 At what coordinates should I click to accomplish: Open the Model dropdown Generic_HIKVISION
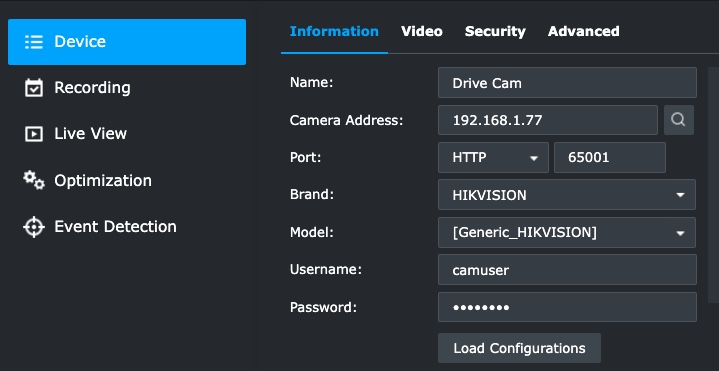567,233
